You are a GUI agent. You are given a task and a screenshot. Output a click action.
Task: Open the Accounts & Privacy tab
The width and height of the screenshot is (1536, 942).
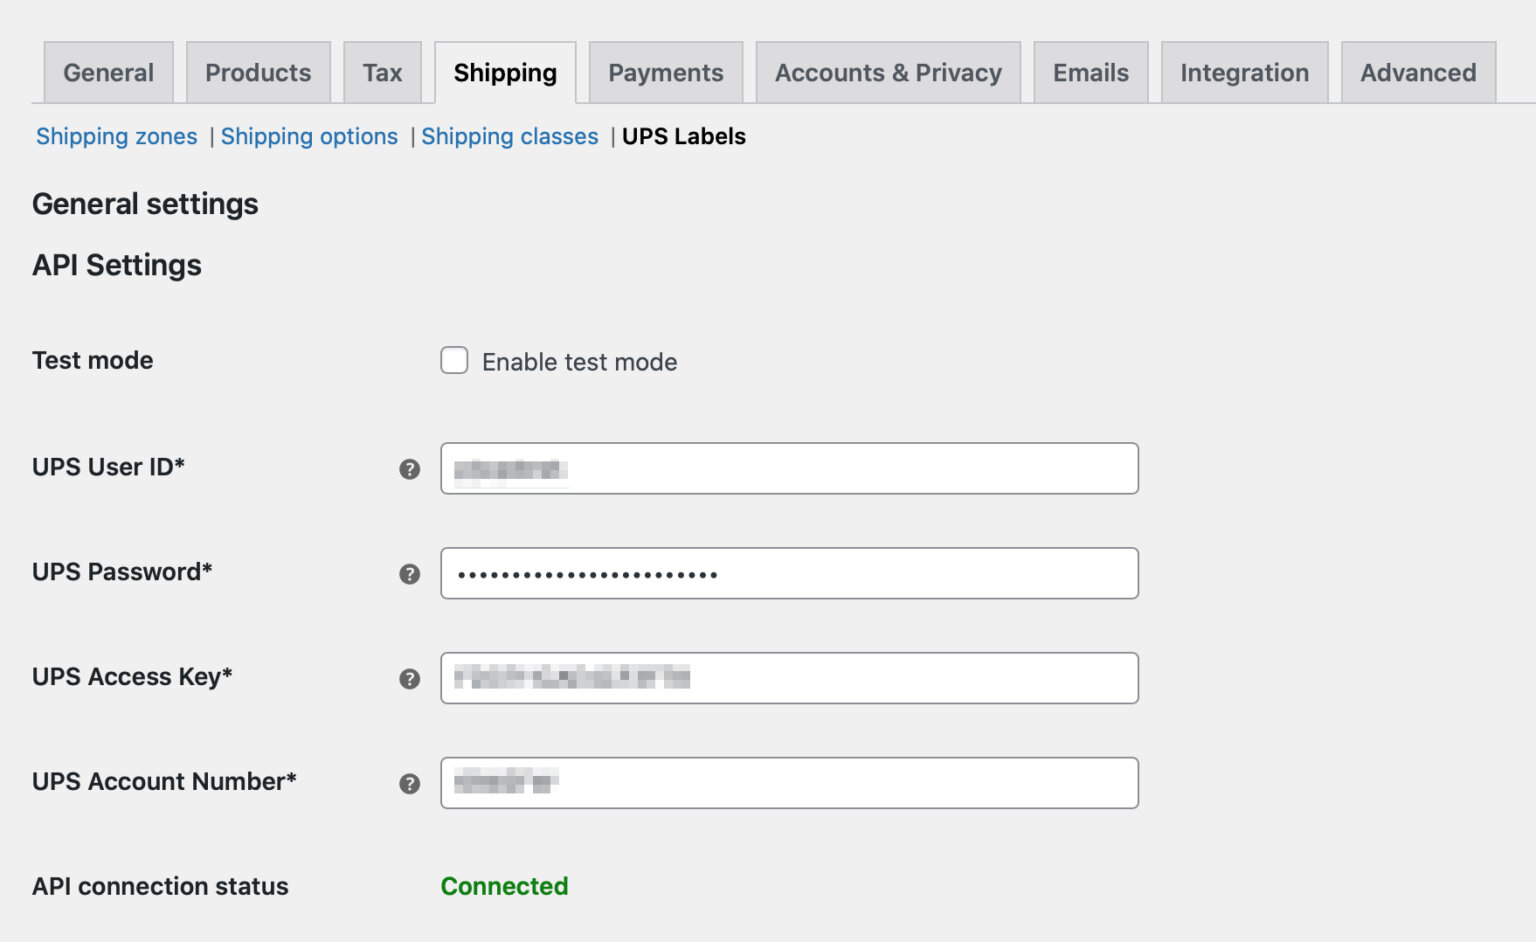pos(888,71)
